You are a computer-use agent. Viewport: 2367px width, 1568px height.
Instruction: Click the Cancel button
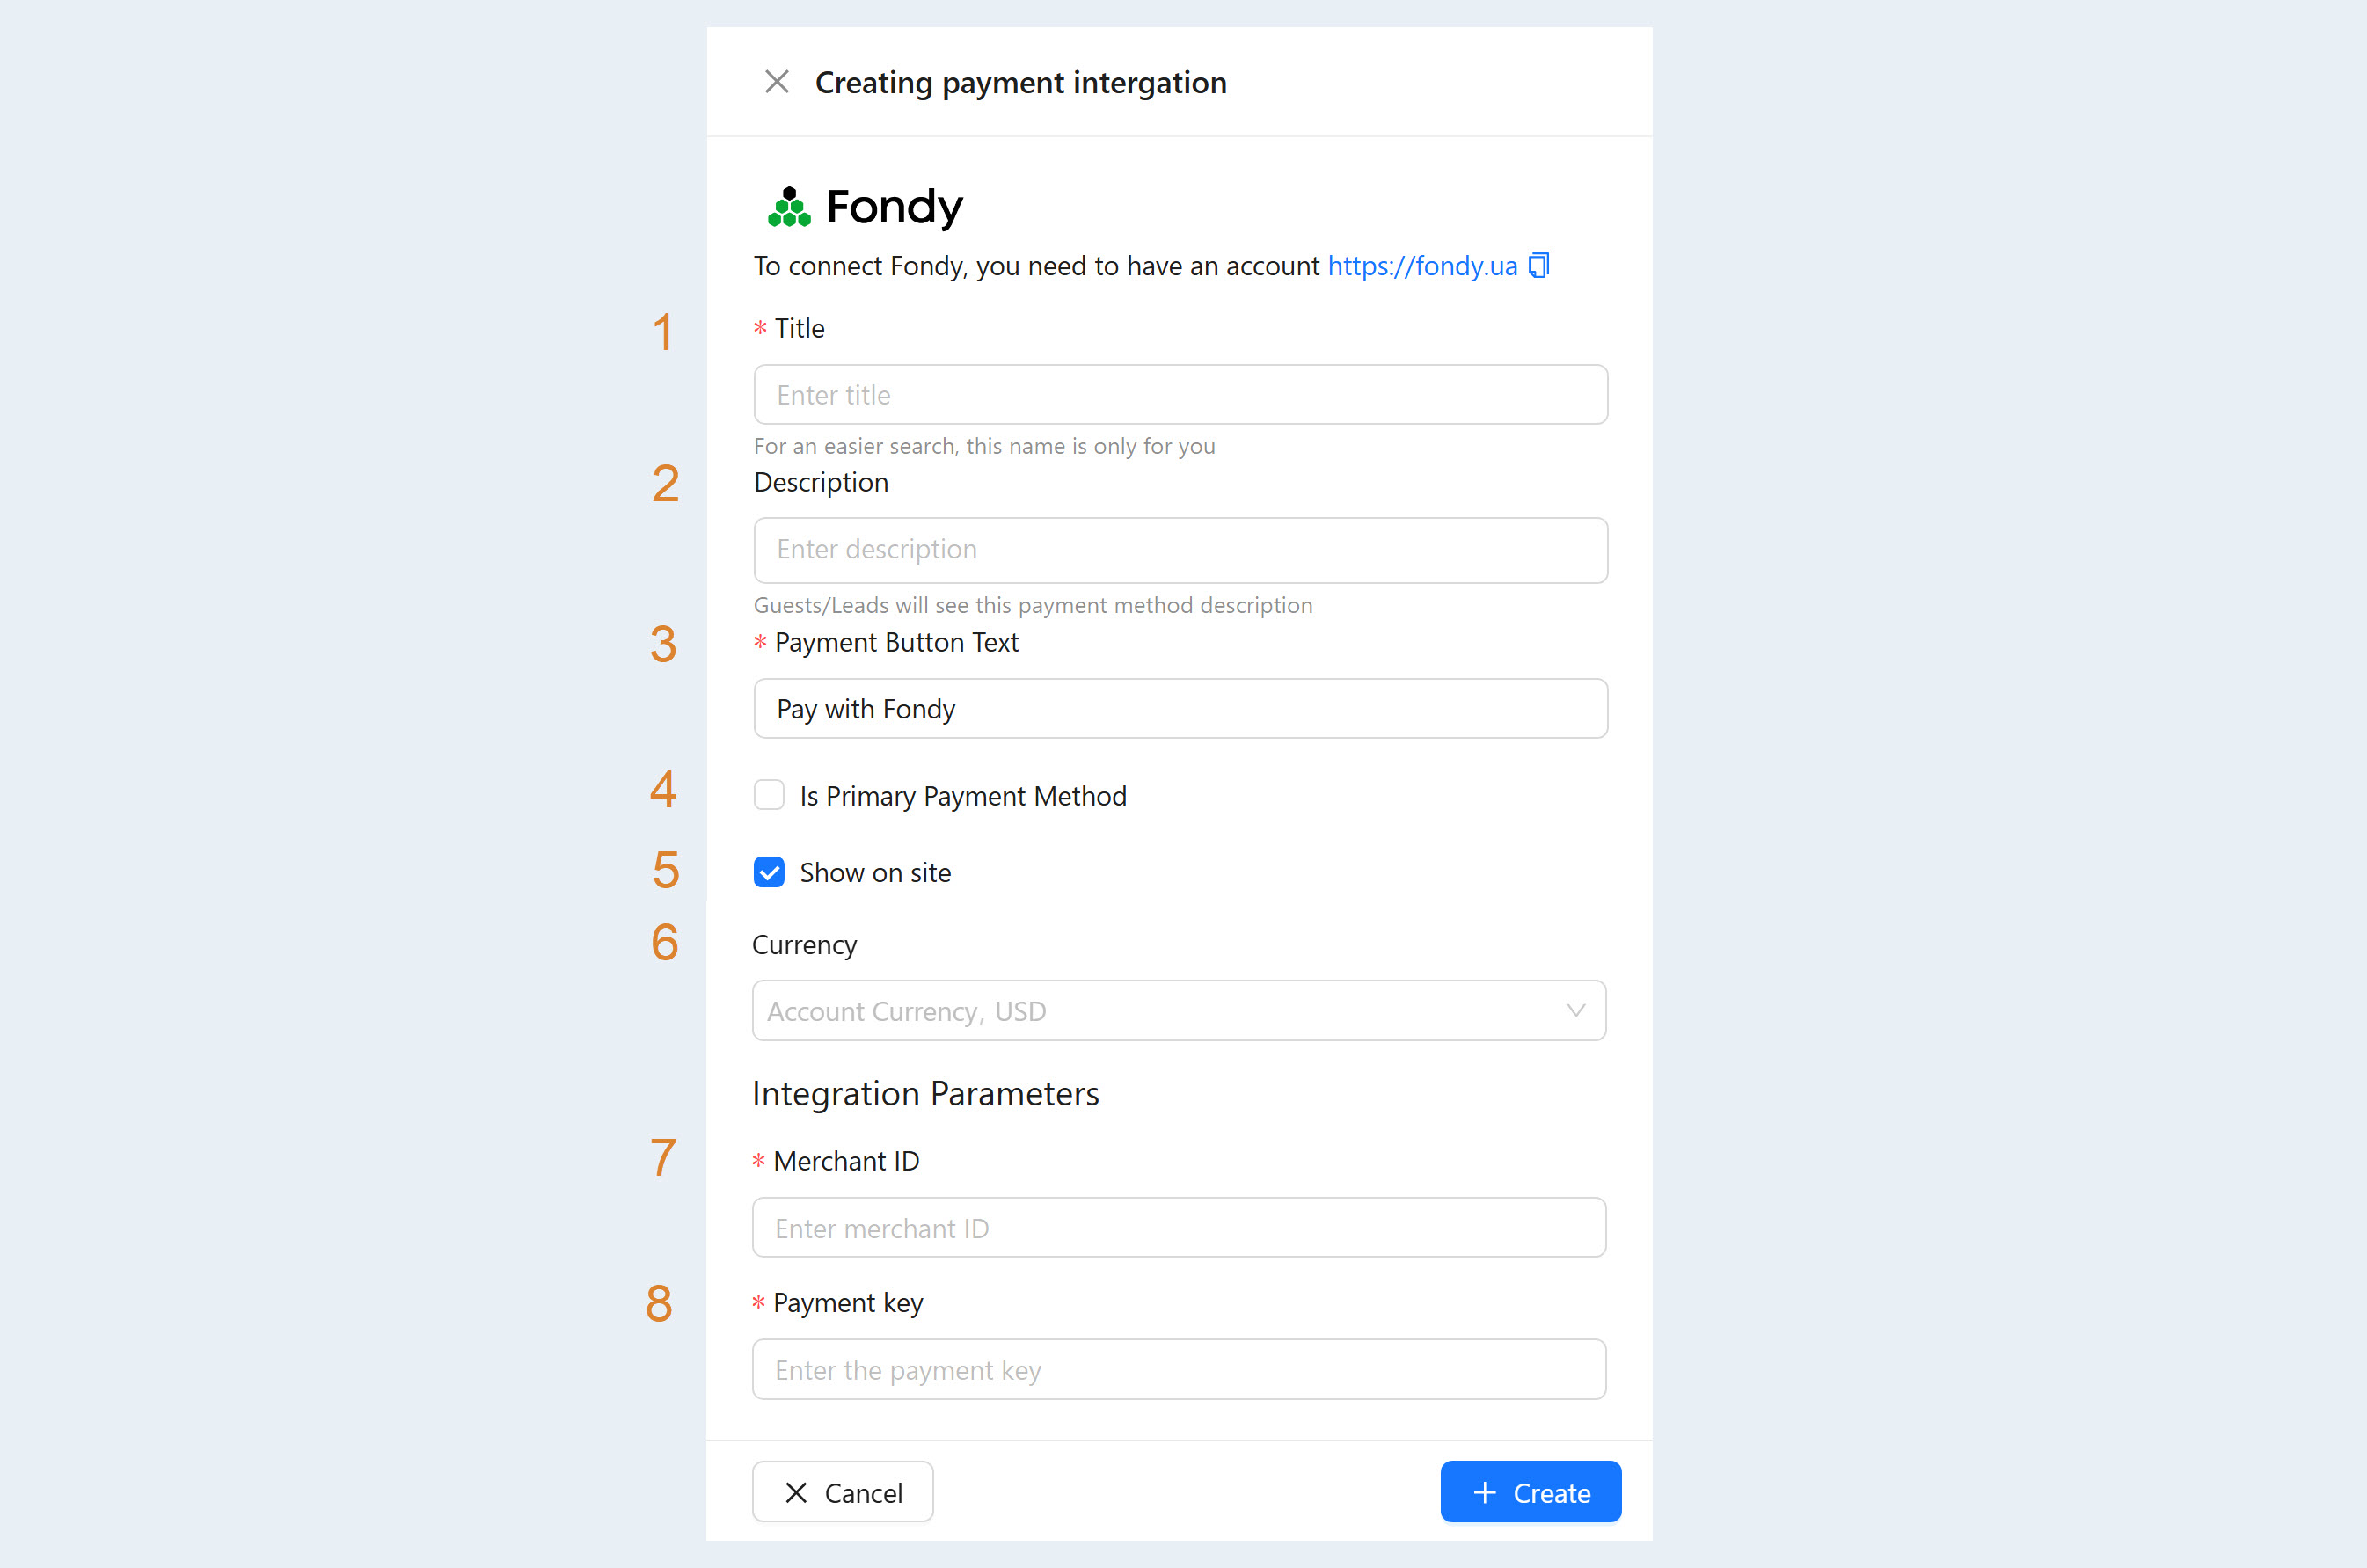tap(843, 1492)
